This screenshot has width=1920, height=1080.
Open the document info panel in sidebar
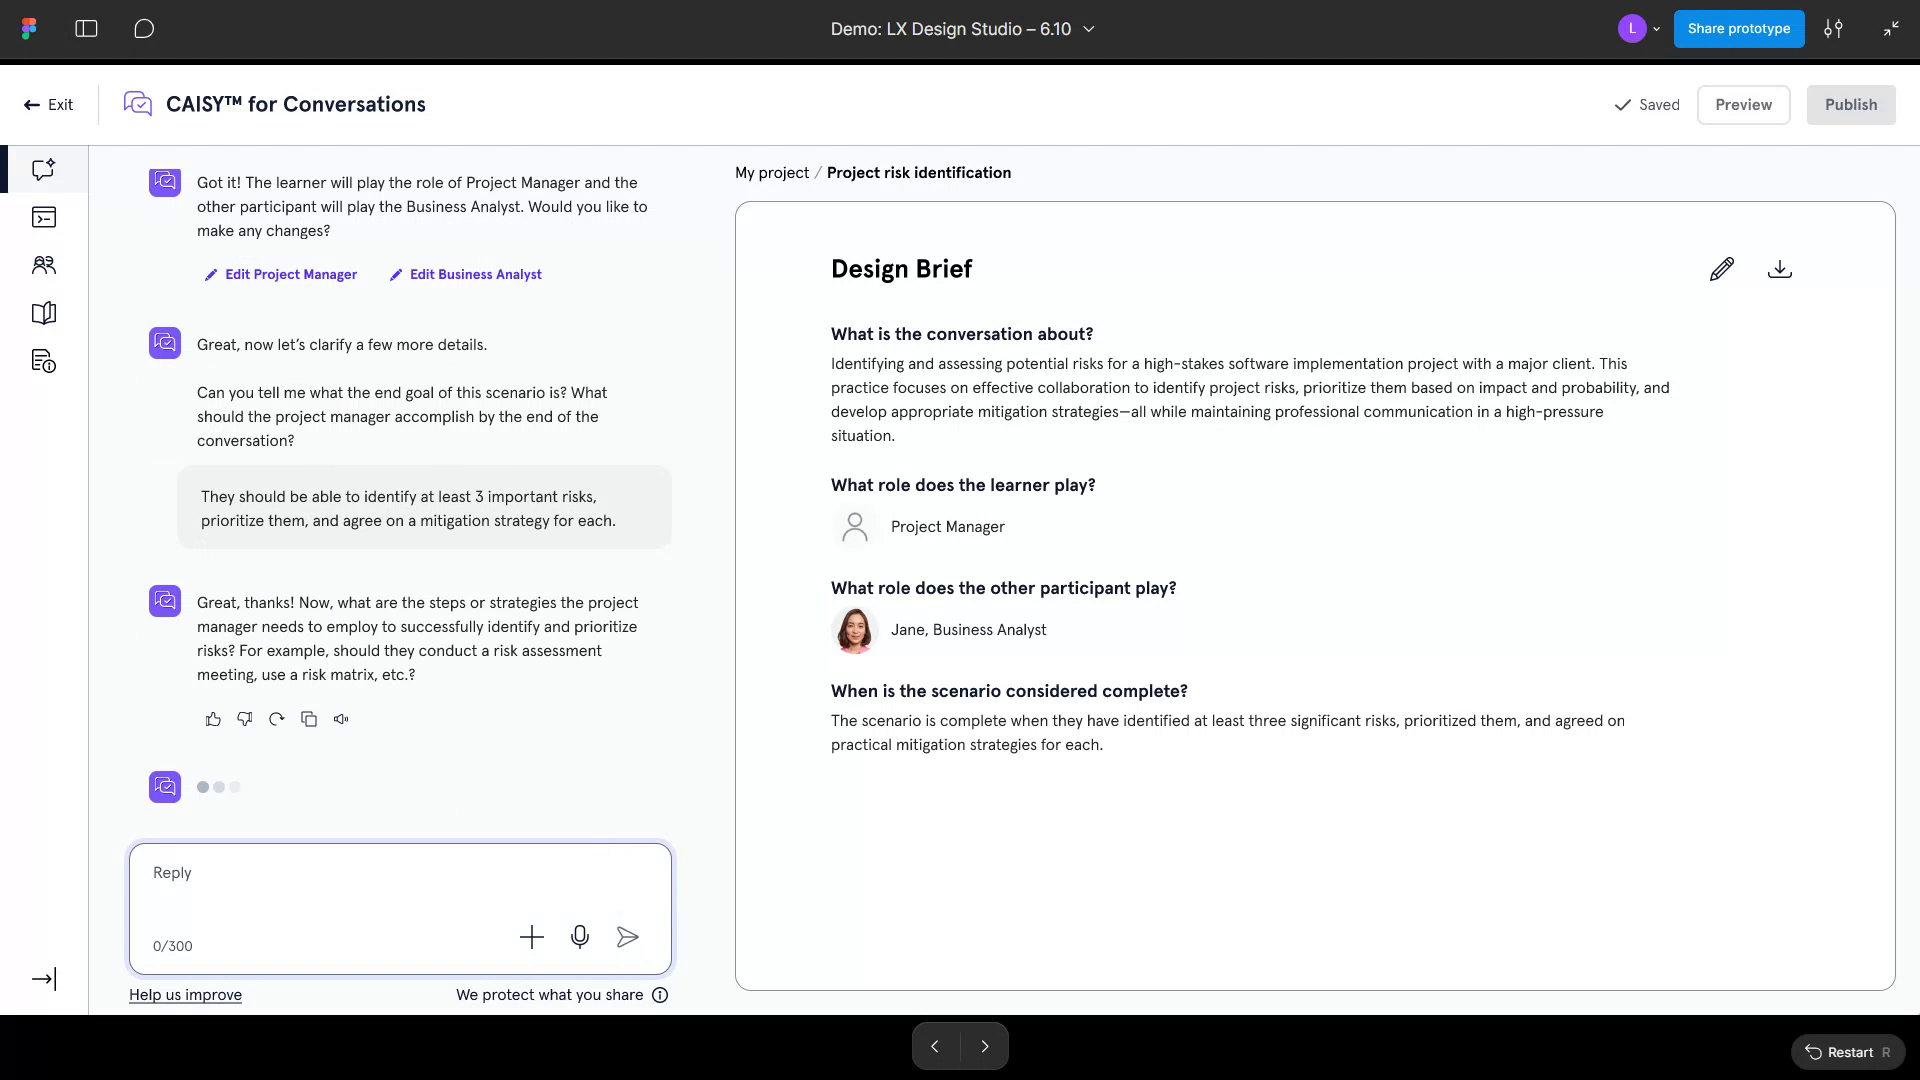pos(43,361)
